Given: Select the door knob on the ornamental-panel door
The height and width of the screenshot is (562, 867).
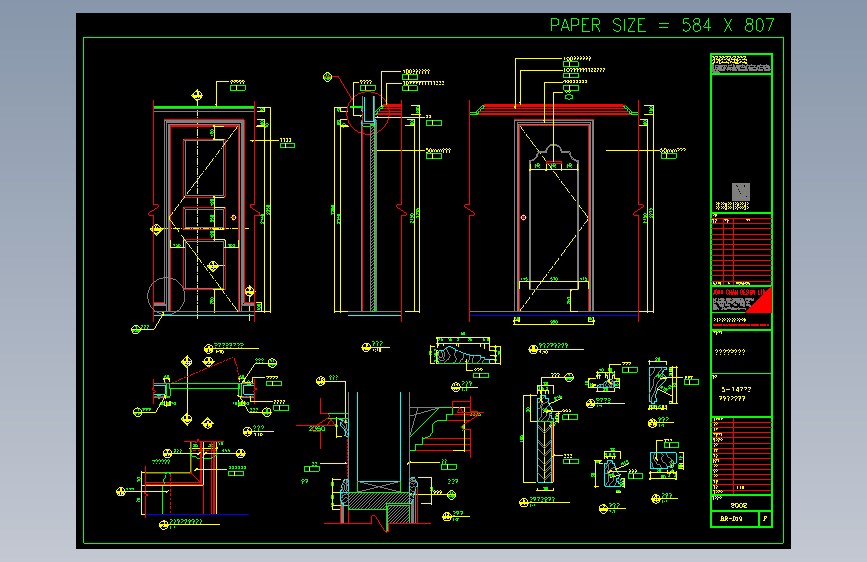Looking at the screenshot, I should click(x=523, y=217).
